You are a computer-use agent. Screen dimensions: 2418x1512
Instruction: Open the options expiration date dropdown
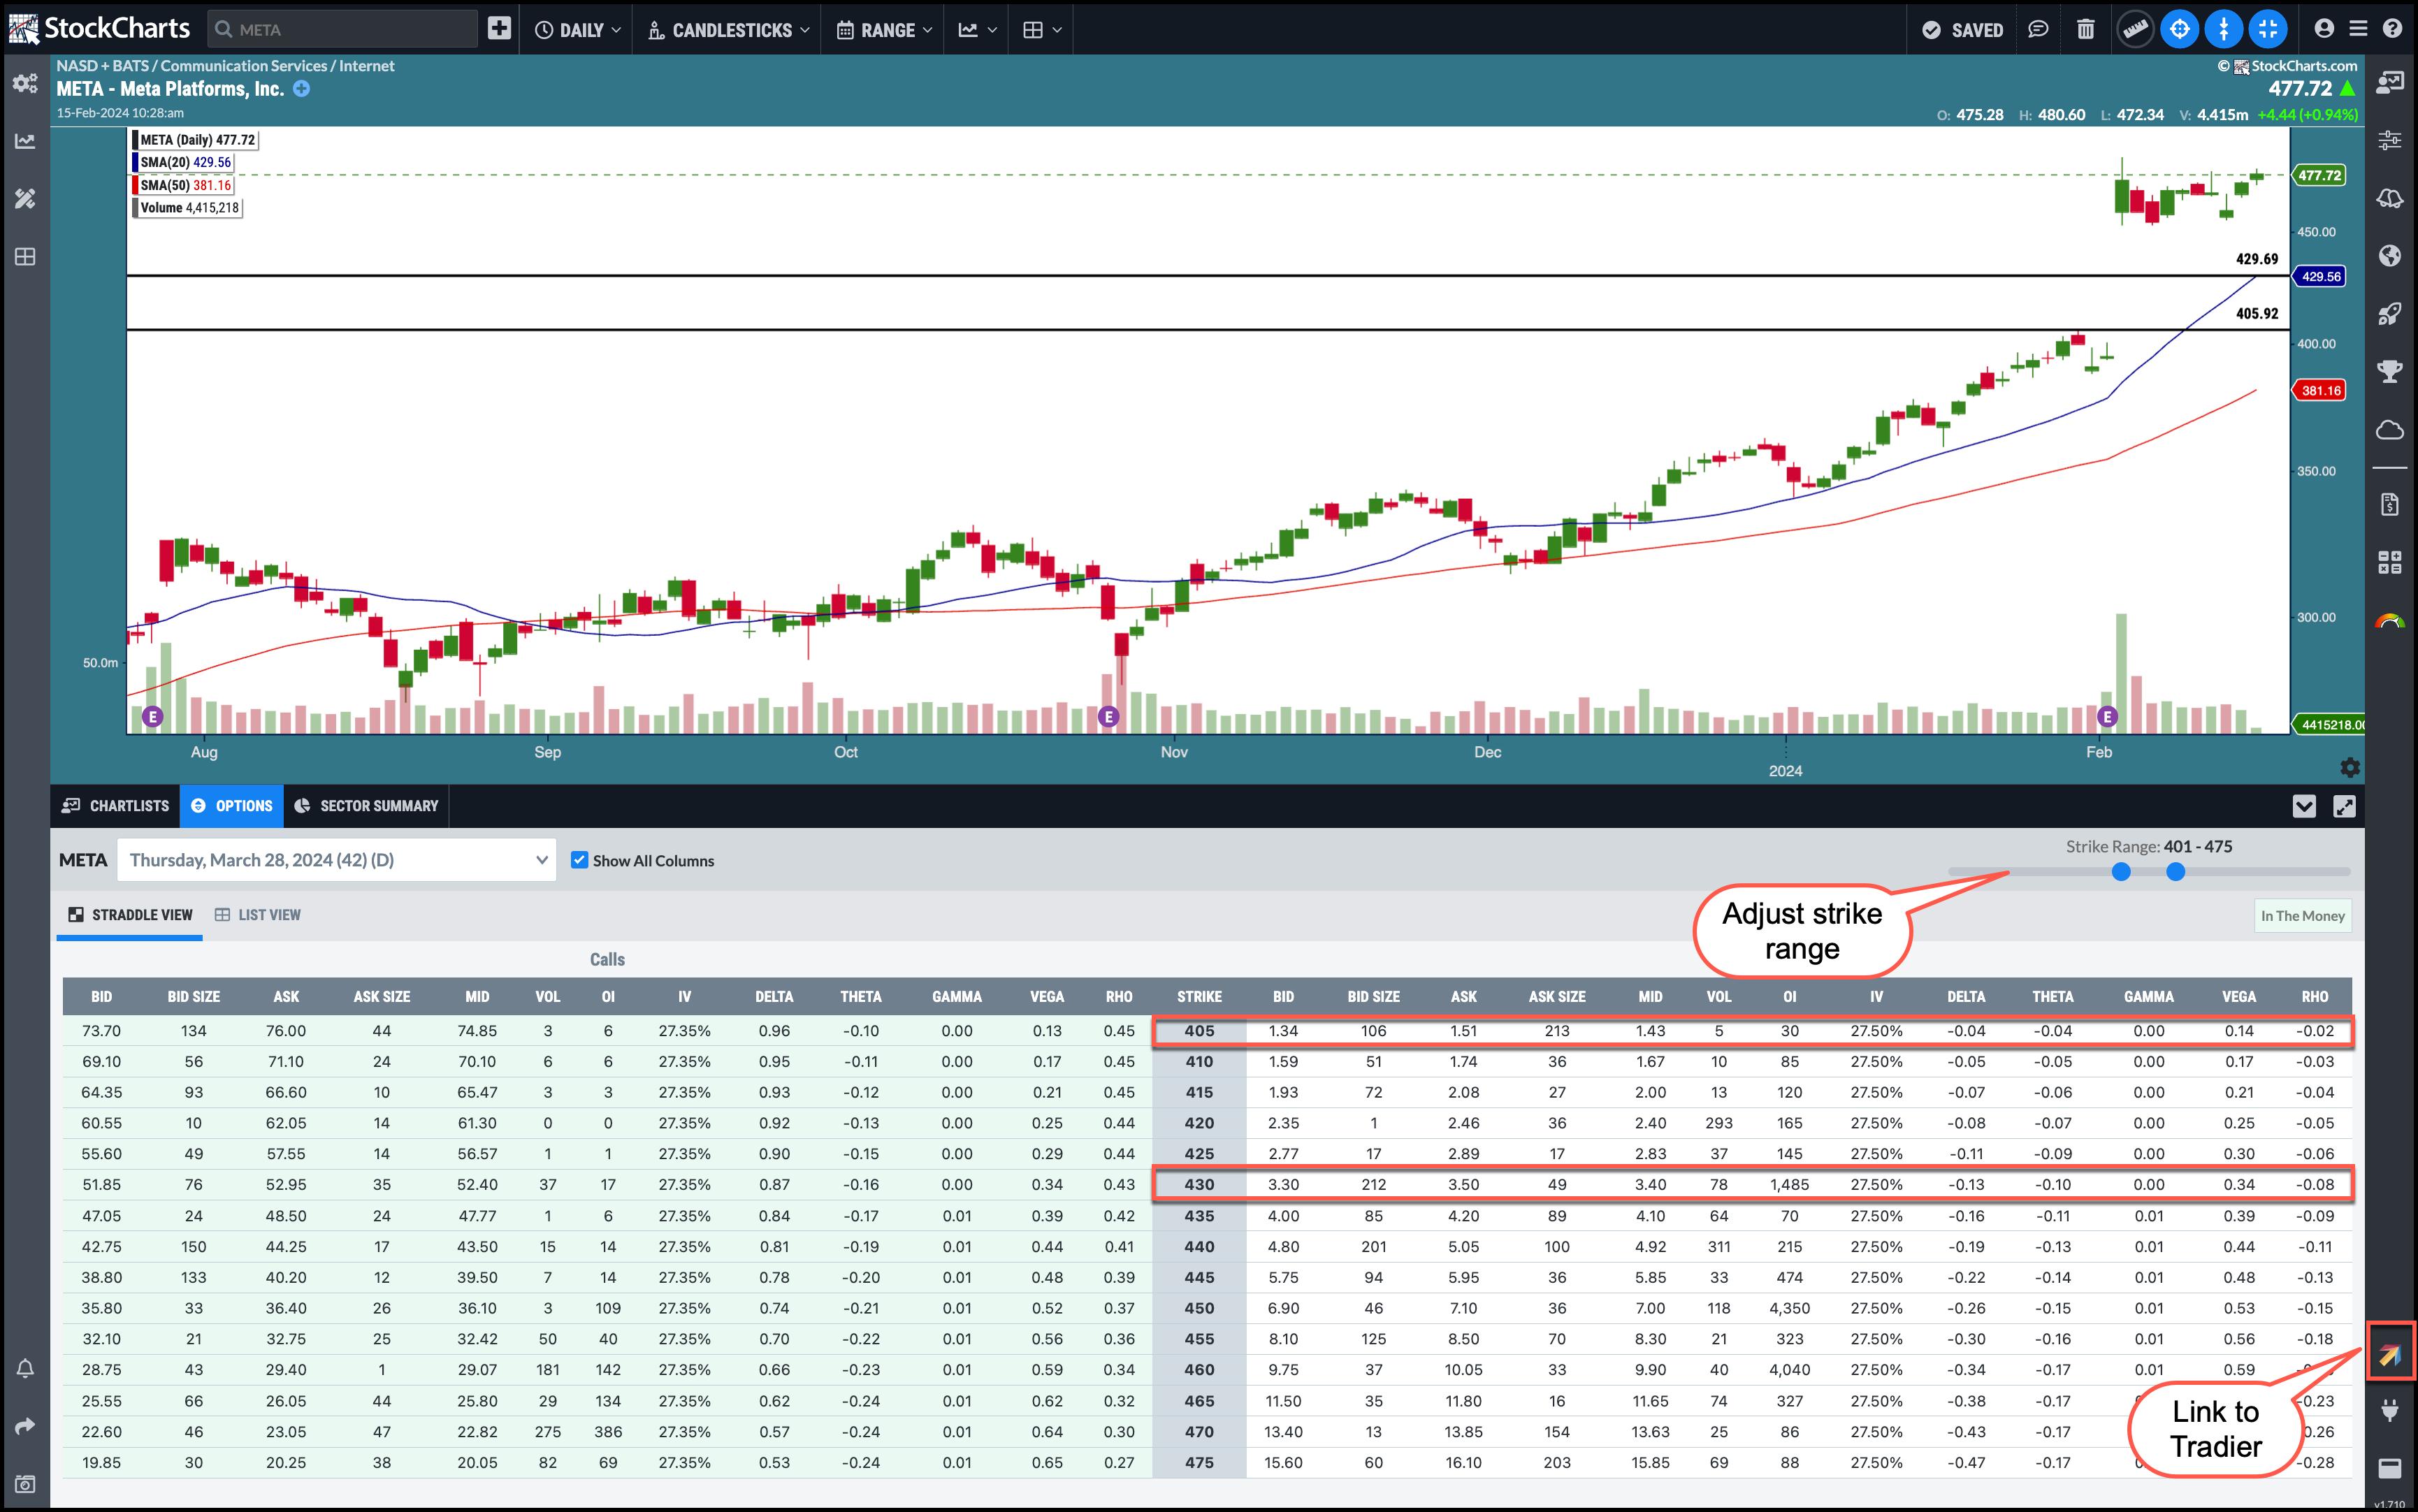[x=337, y=860]
